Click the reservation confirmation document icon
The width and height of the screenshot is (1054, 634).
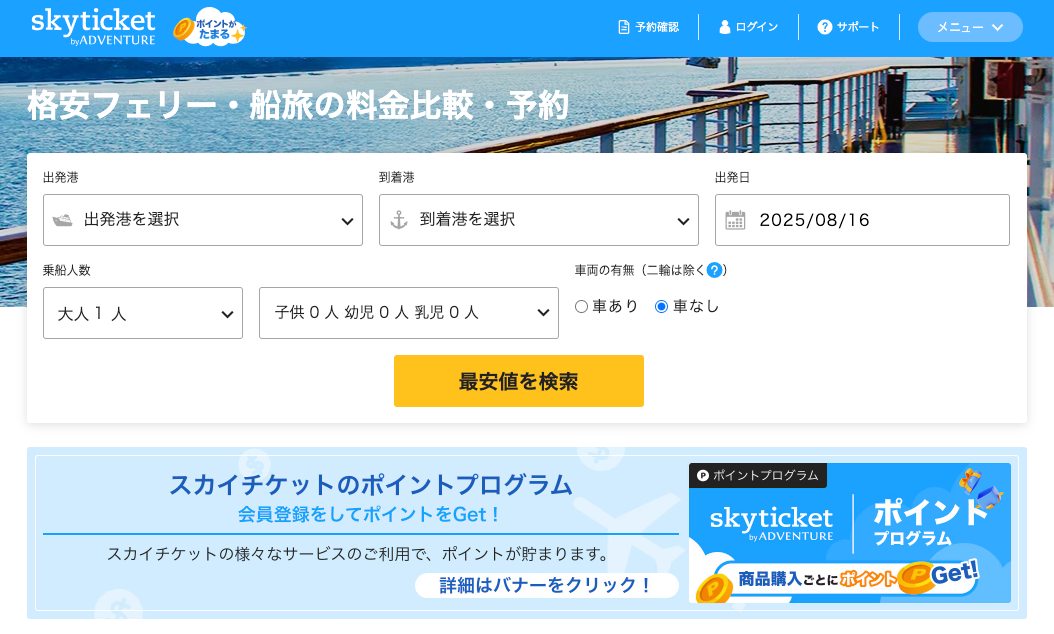(624, 27)
